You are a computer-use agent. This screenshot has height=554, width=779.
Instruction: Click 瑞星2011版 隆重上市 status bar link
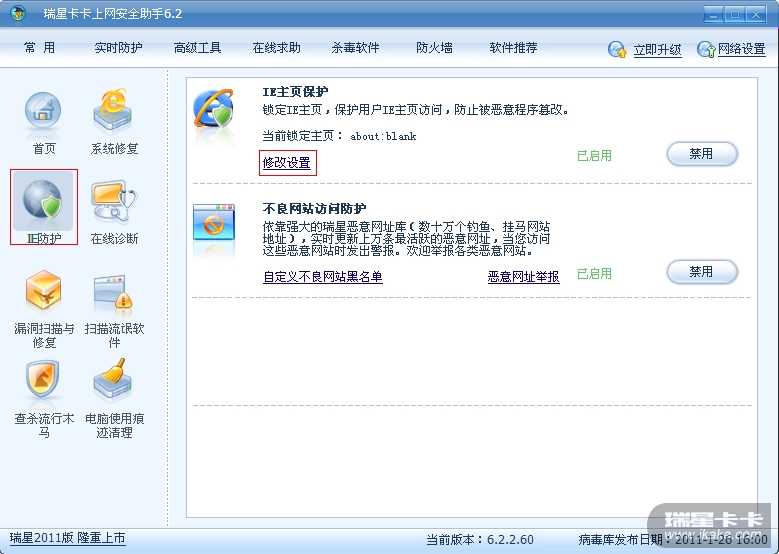pyautogui.click(x=68, y=538)
